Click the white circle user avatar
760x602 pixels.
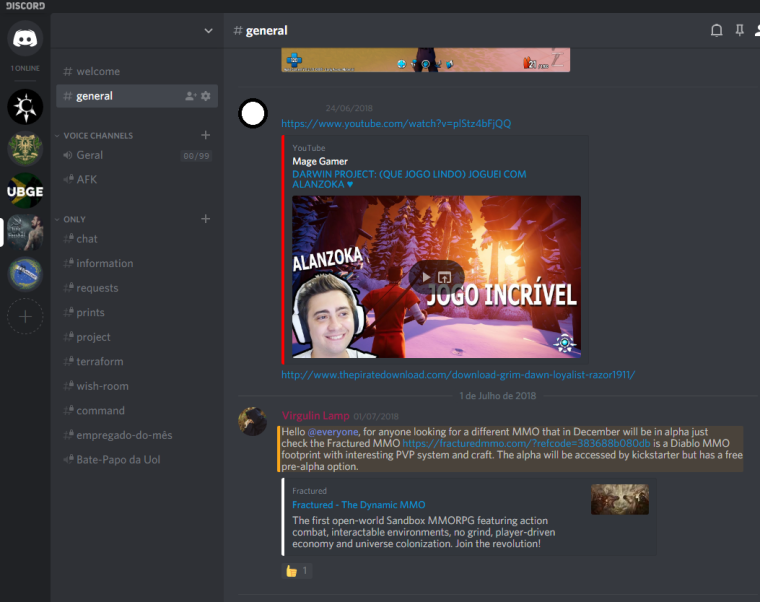click(253, 114)
